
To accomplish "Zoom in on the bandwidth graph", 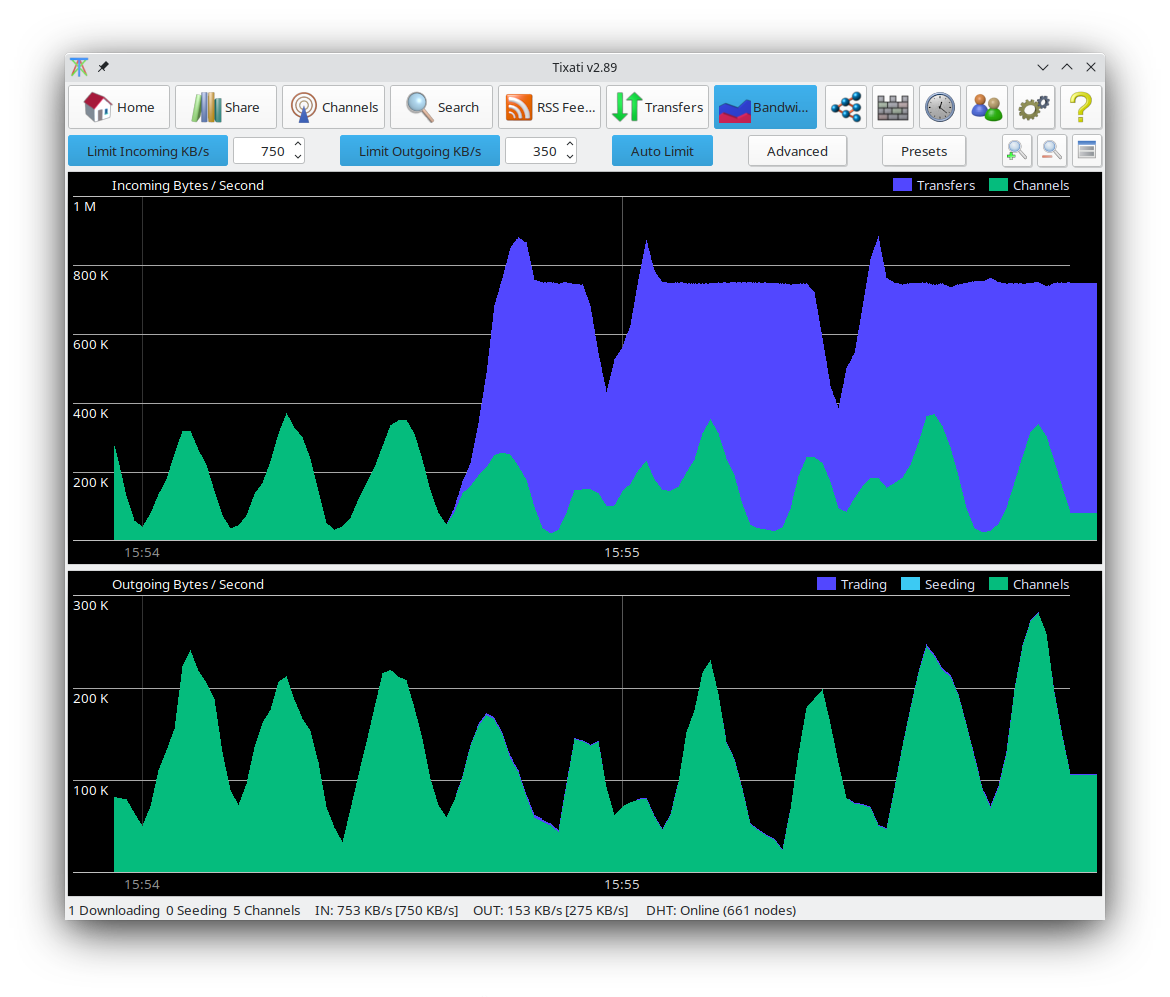I will pyautogui.click(x=1017, y=150).
